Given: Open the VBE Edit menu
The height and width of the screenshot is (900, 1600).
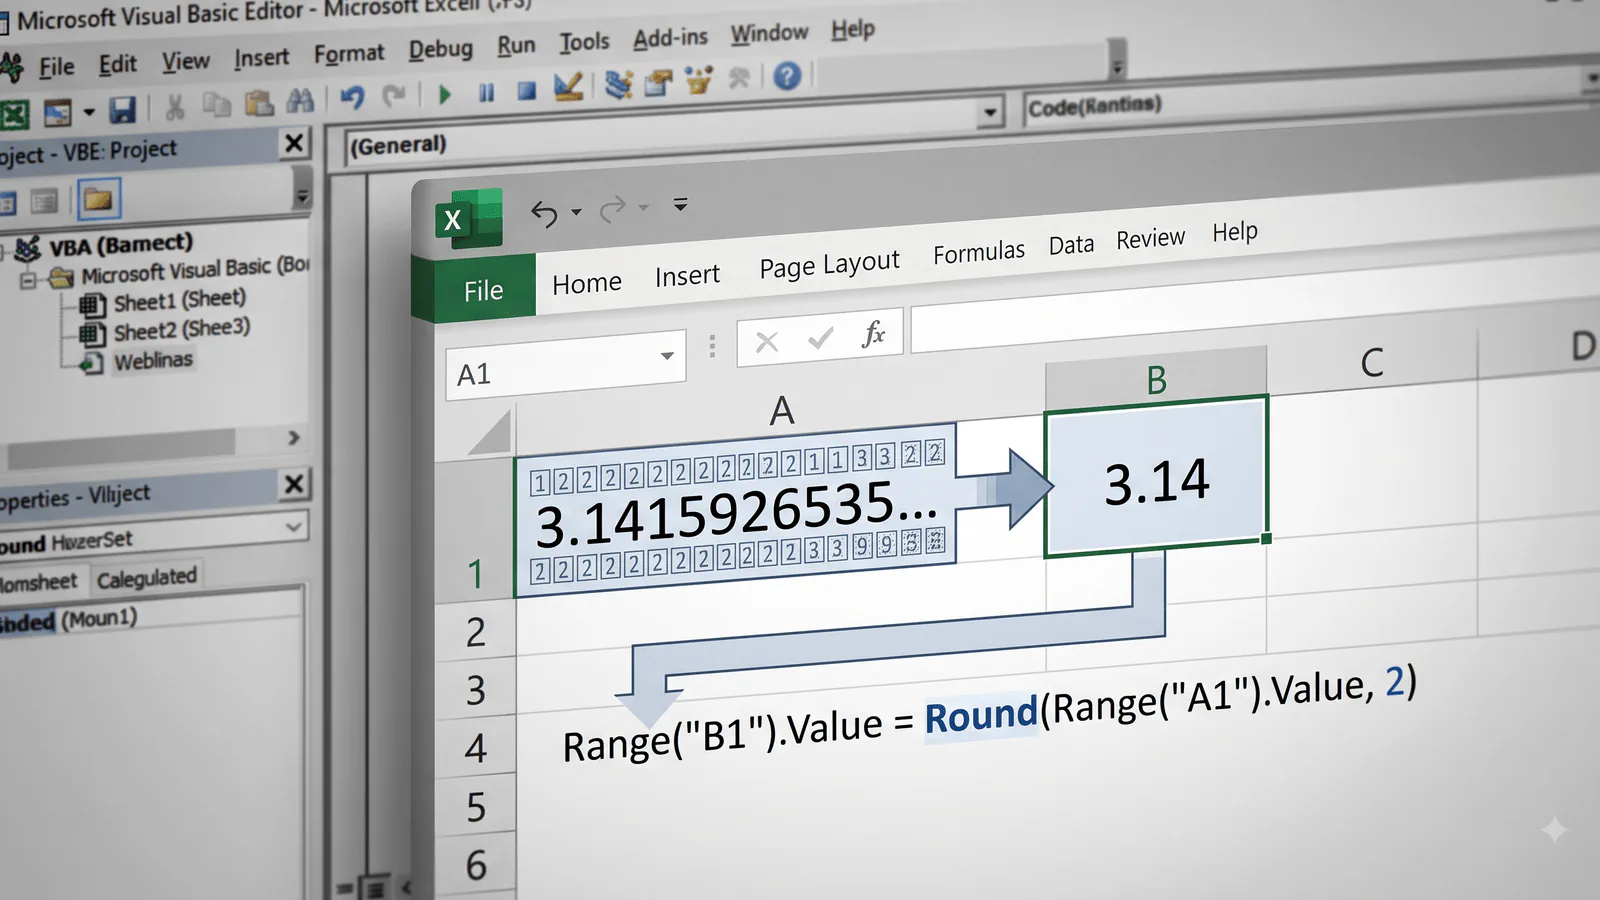Looking at the screenshot, I should pos(118,64).
